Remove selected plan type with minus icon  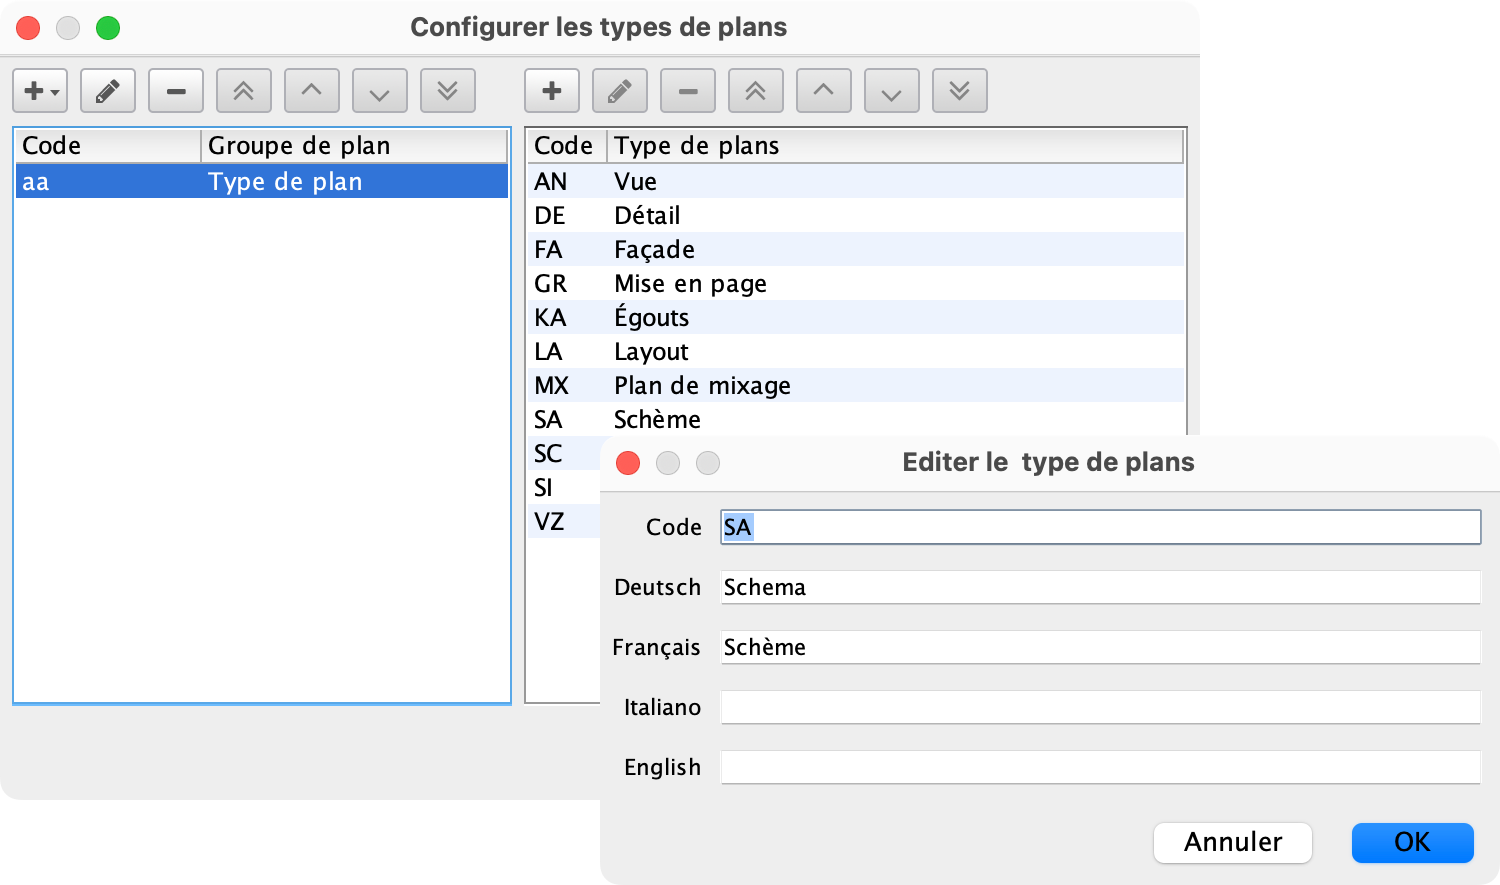coord(688,91)
